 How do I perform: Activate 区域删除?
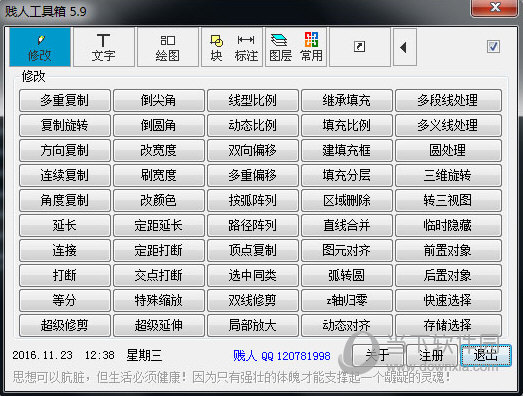point(347,200)
